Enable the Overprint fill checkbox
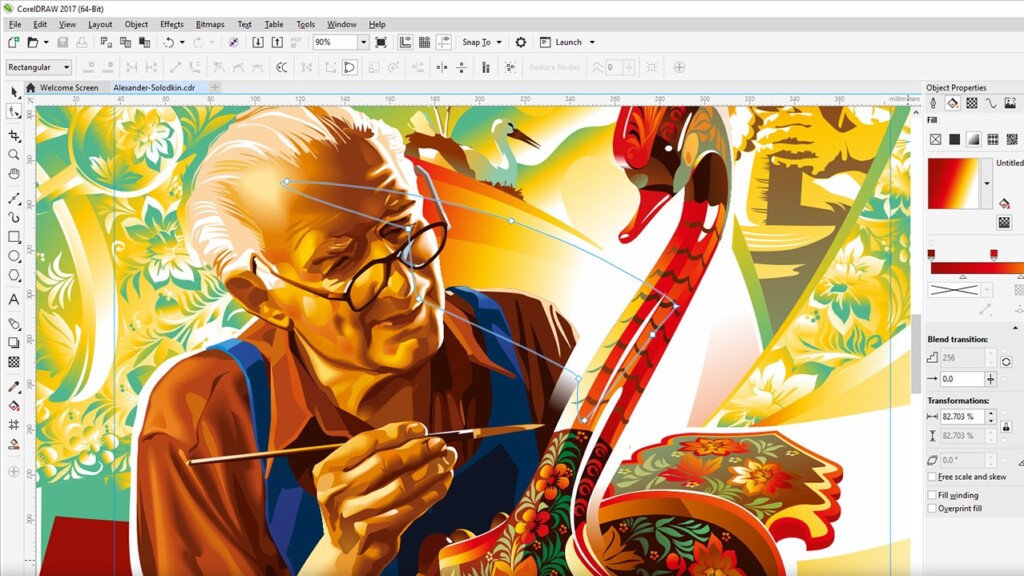 pos(932,508)
